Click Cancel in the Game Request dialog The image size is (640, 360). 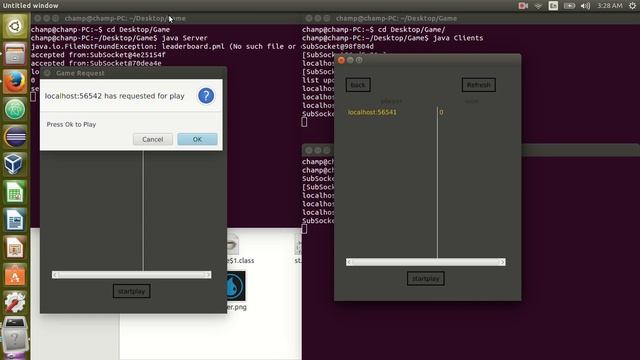153,139
